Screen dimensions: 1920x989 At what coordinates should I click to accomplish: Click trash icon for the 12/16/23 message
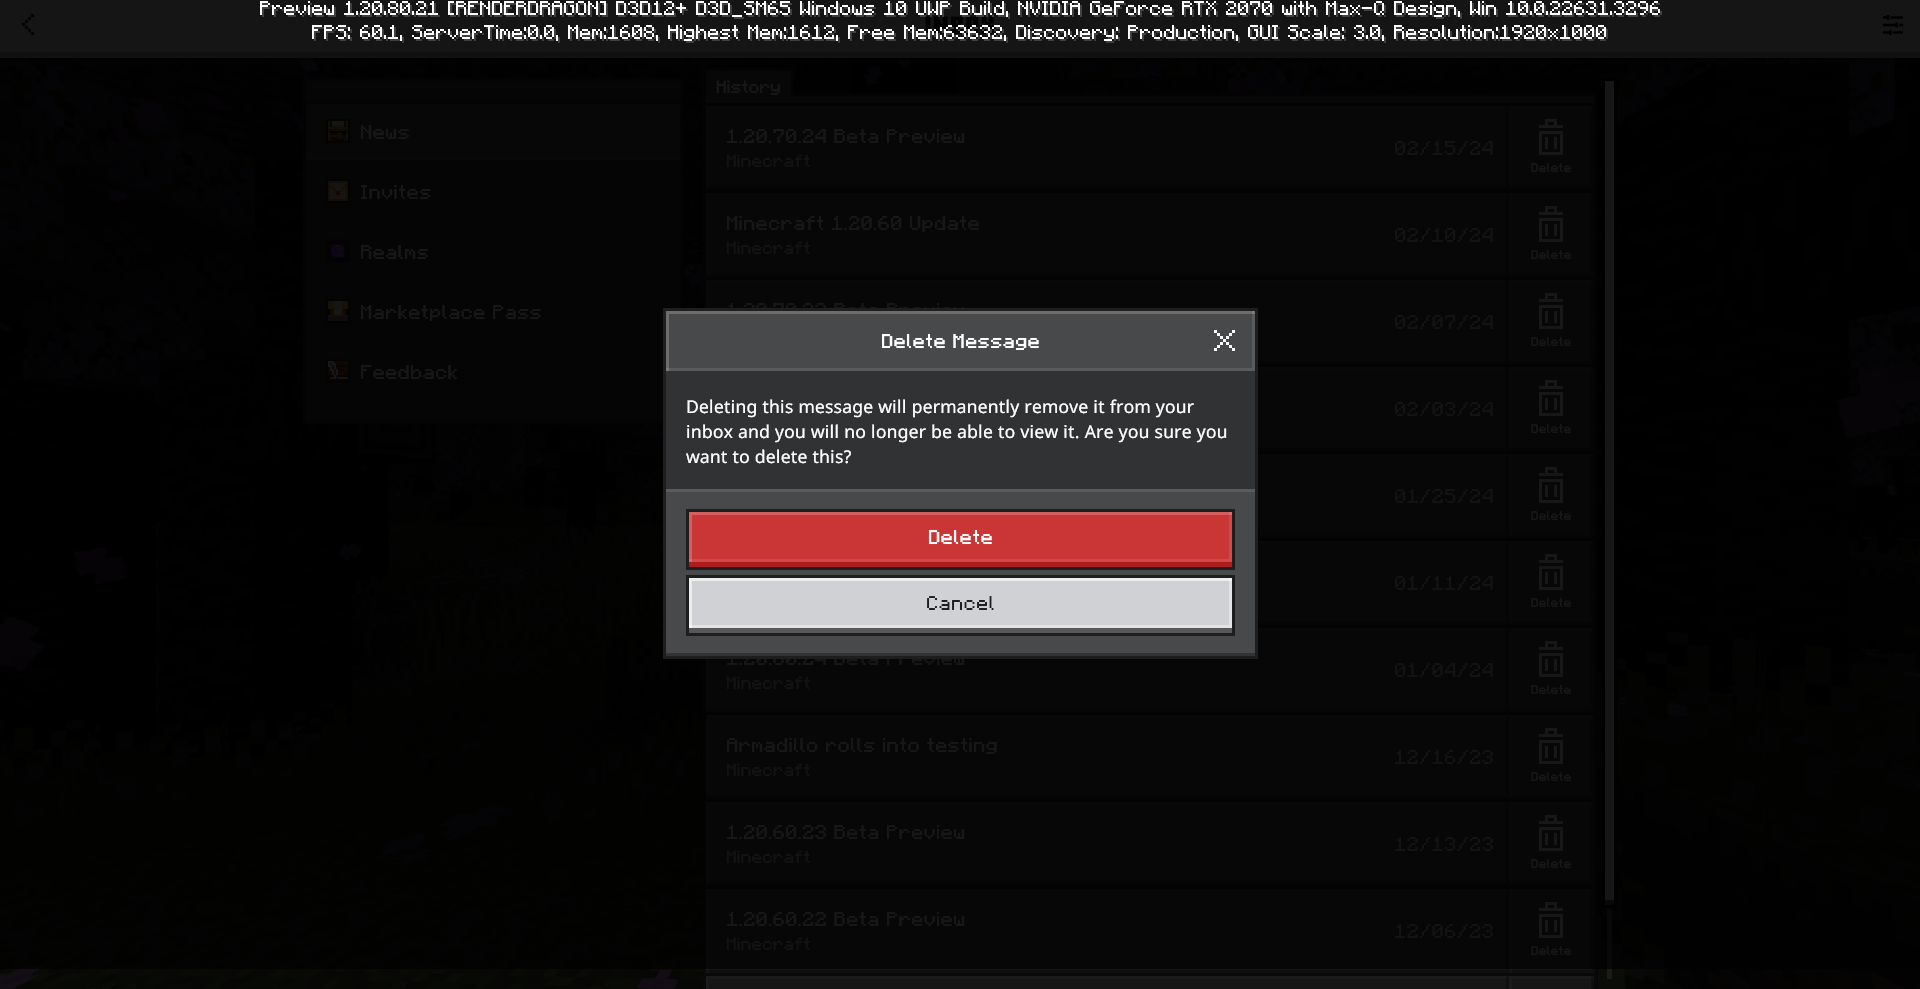[x=1551, y=756]
